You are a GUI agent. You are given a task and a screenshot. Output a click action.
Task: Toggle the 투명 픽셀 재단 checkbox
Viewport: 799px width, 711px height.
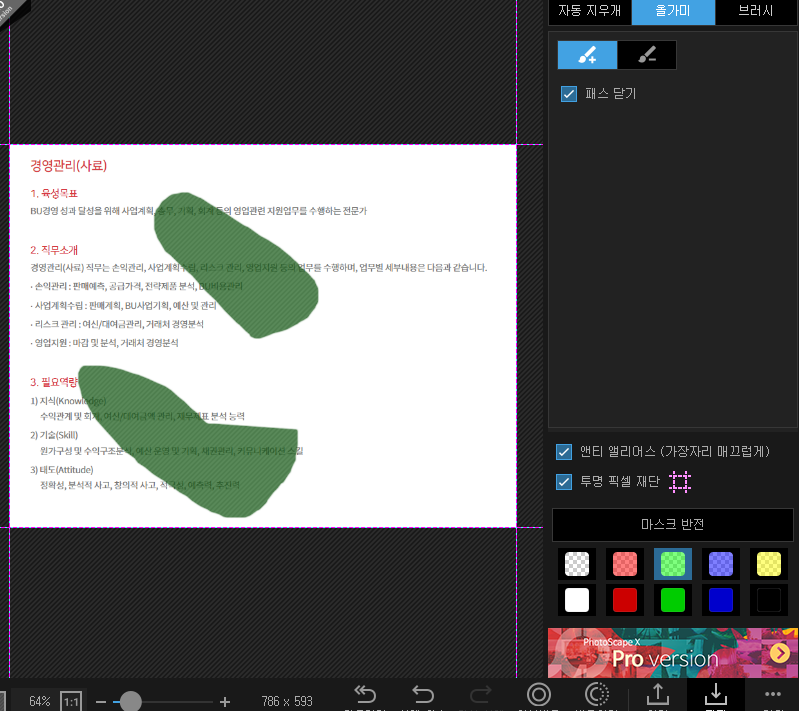[564, 482]
